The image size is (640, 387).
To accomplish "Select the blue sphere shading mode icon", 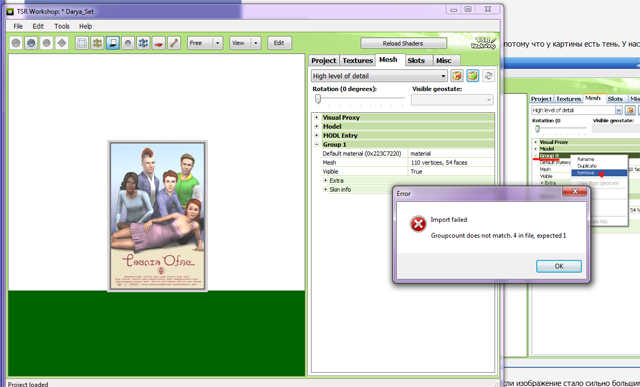I will click(x=31, y=43).
